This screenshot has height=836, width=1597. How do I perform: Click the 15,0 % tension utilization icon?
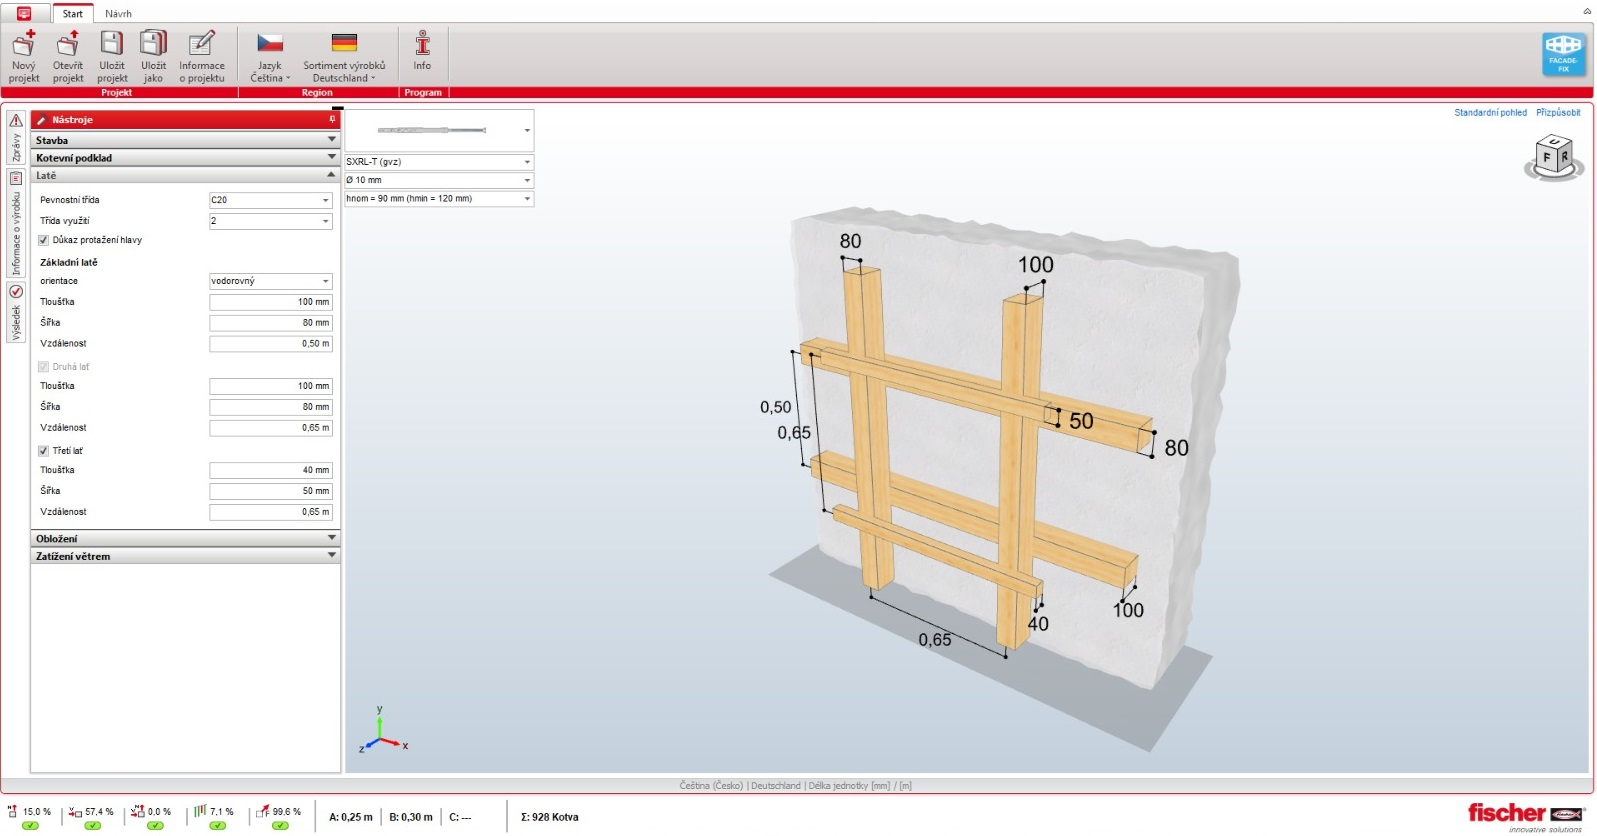(13, 811)
